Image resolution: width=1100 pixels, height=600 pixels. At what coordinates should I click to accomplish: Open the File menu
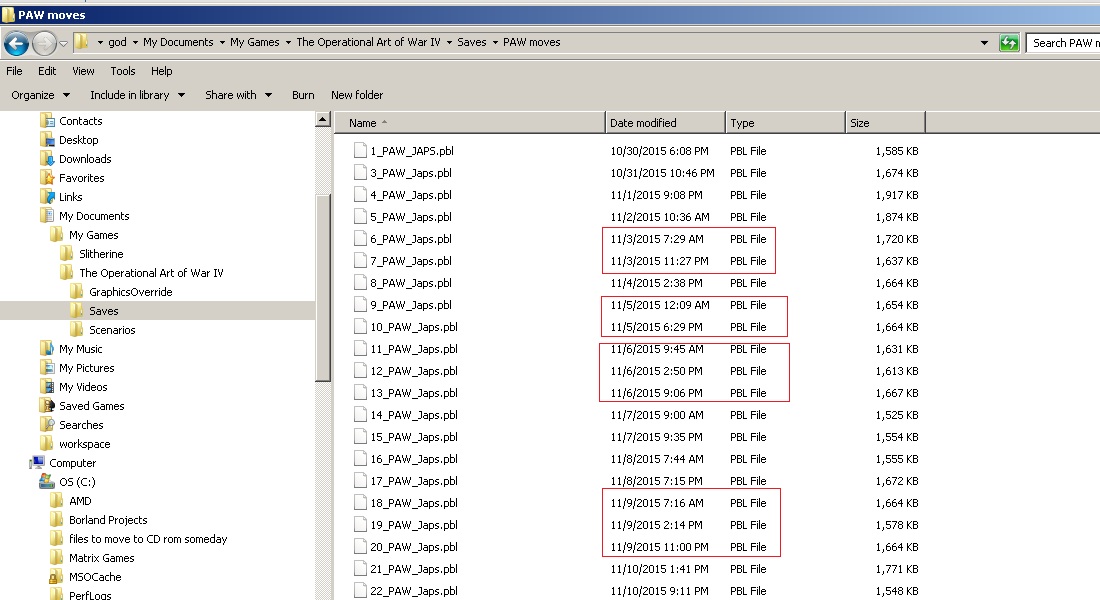(14, 71)
